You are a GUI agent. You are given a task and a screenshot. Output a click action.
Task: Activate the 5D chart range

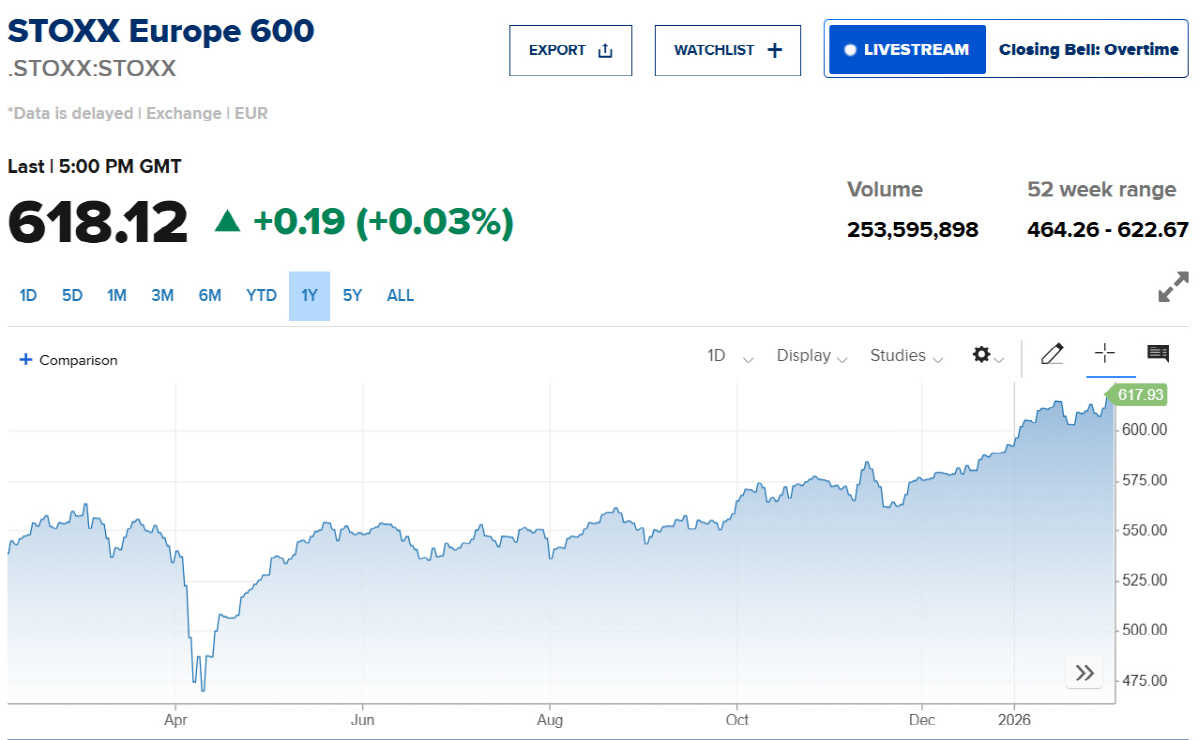(72, 295)
